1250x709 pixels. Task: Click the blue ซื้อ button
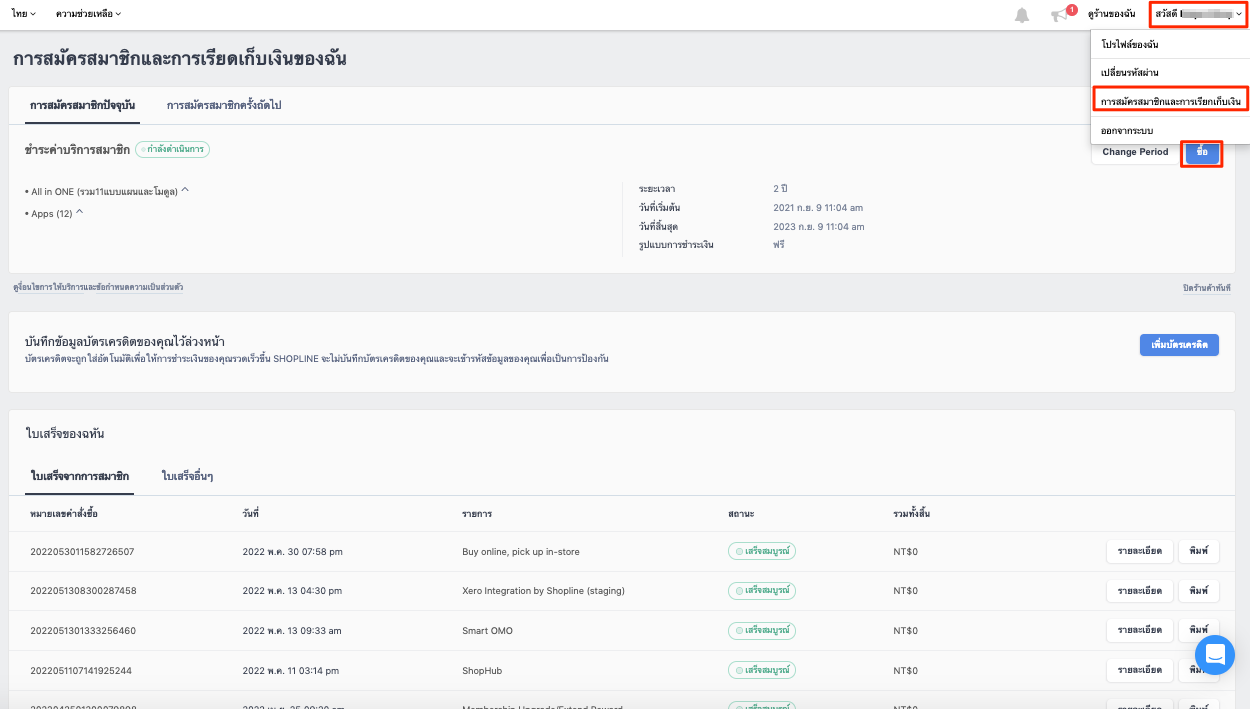1202,153
